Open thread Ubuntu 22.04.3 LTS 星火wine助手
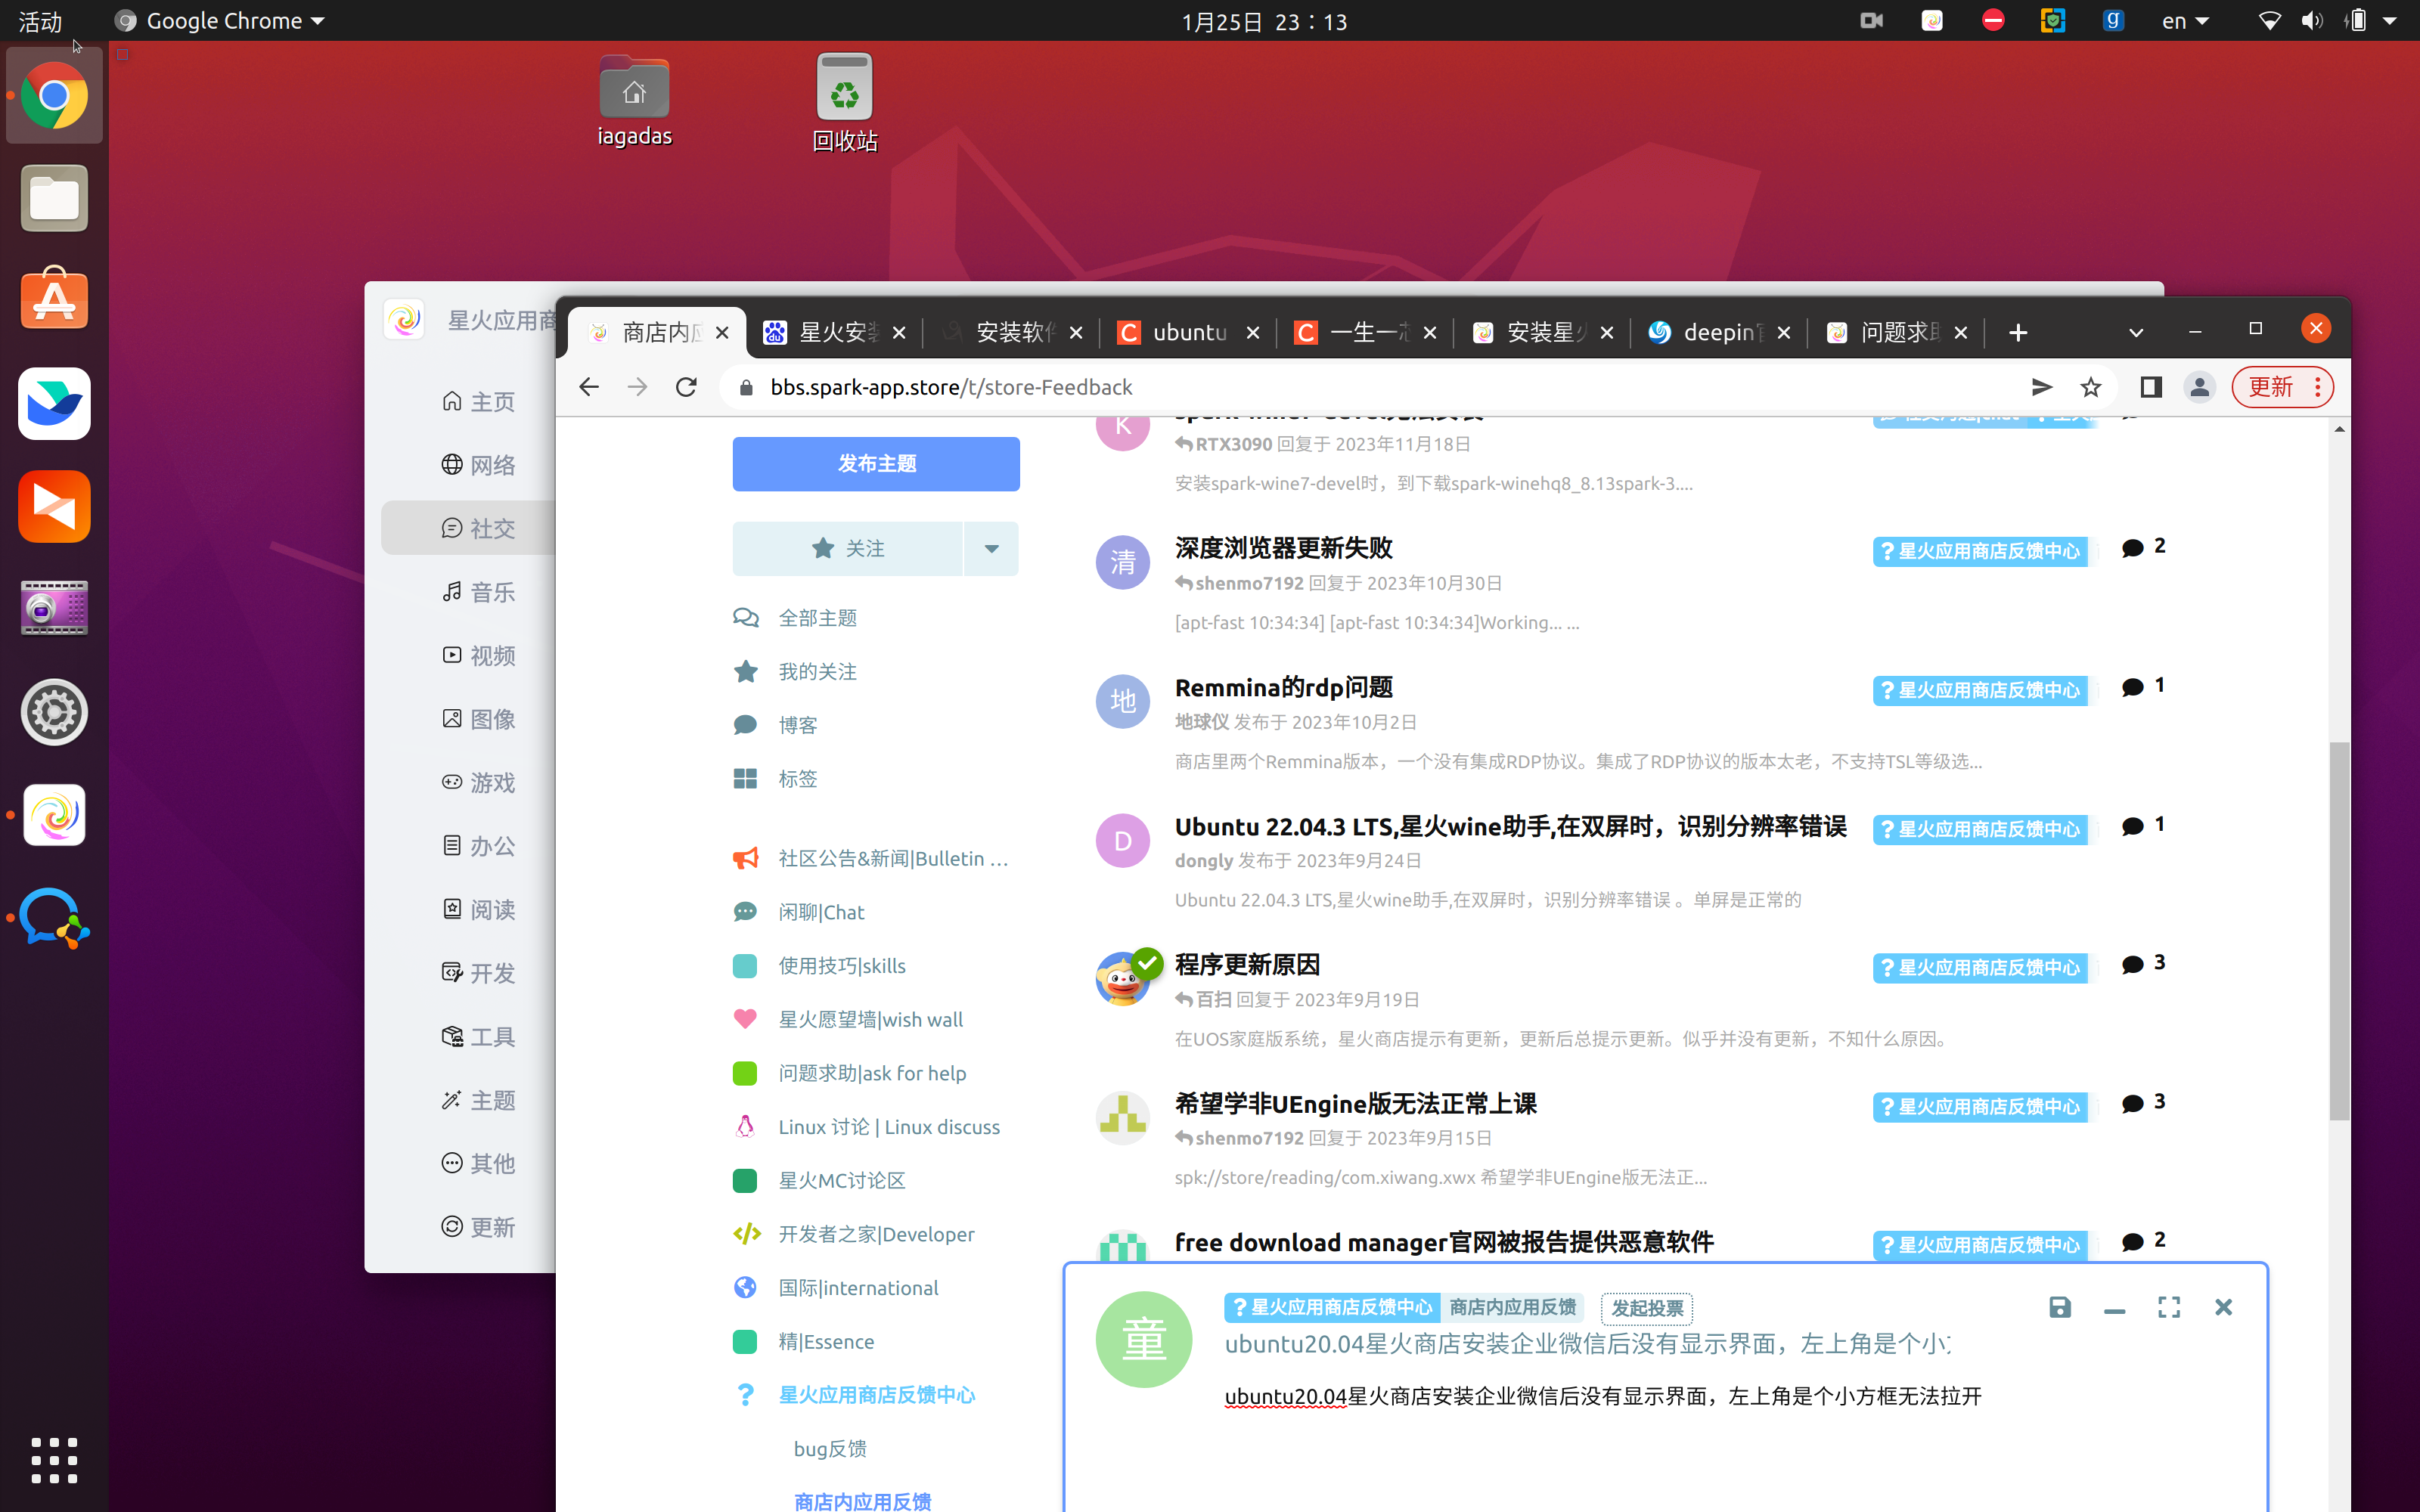2420x1512 pixels. point(1510,826)
